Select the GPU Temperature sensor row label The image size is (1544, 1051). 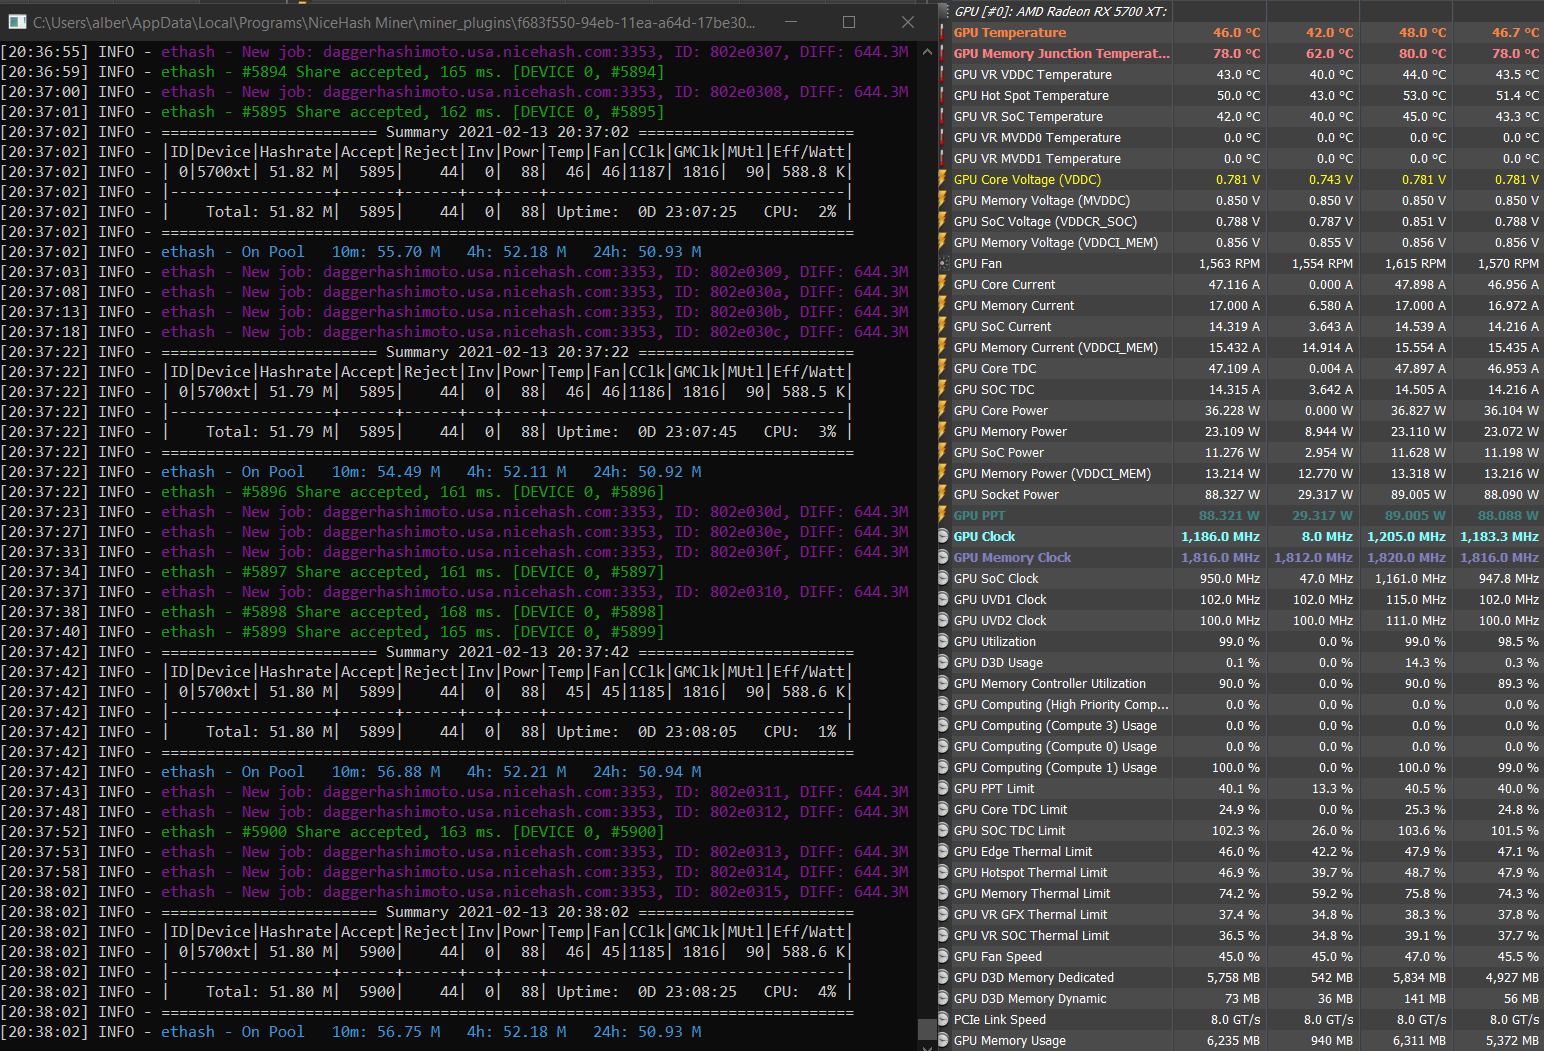tap(1010, 32)
